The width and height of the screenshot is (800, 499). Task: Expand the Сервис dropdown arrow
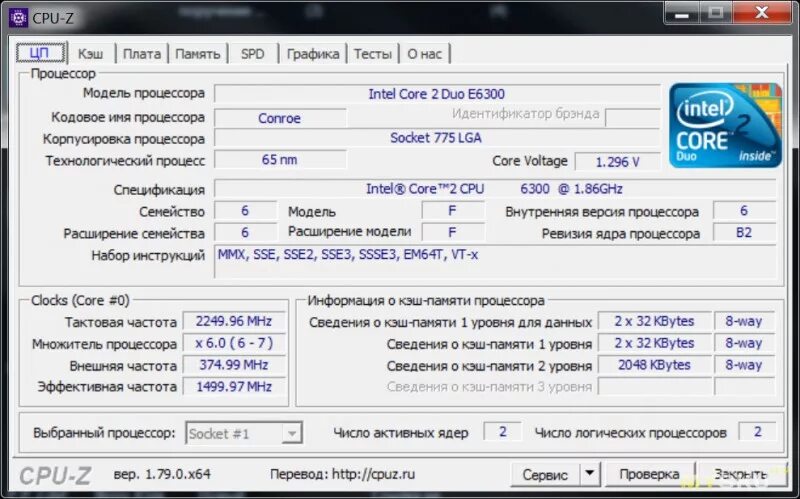click(589, 473)
